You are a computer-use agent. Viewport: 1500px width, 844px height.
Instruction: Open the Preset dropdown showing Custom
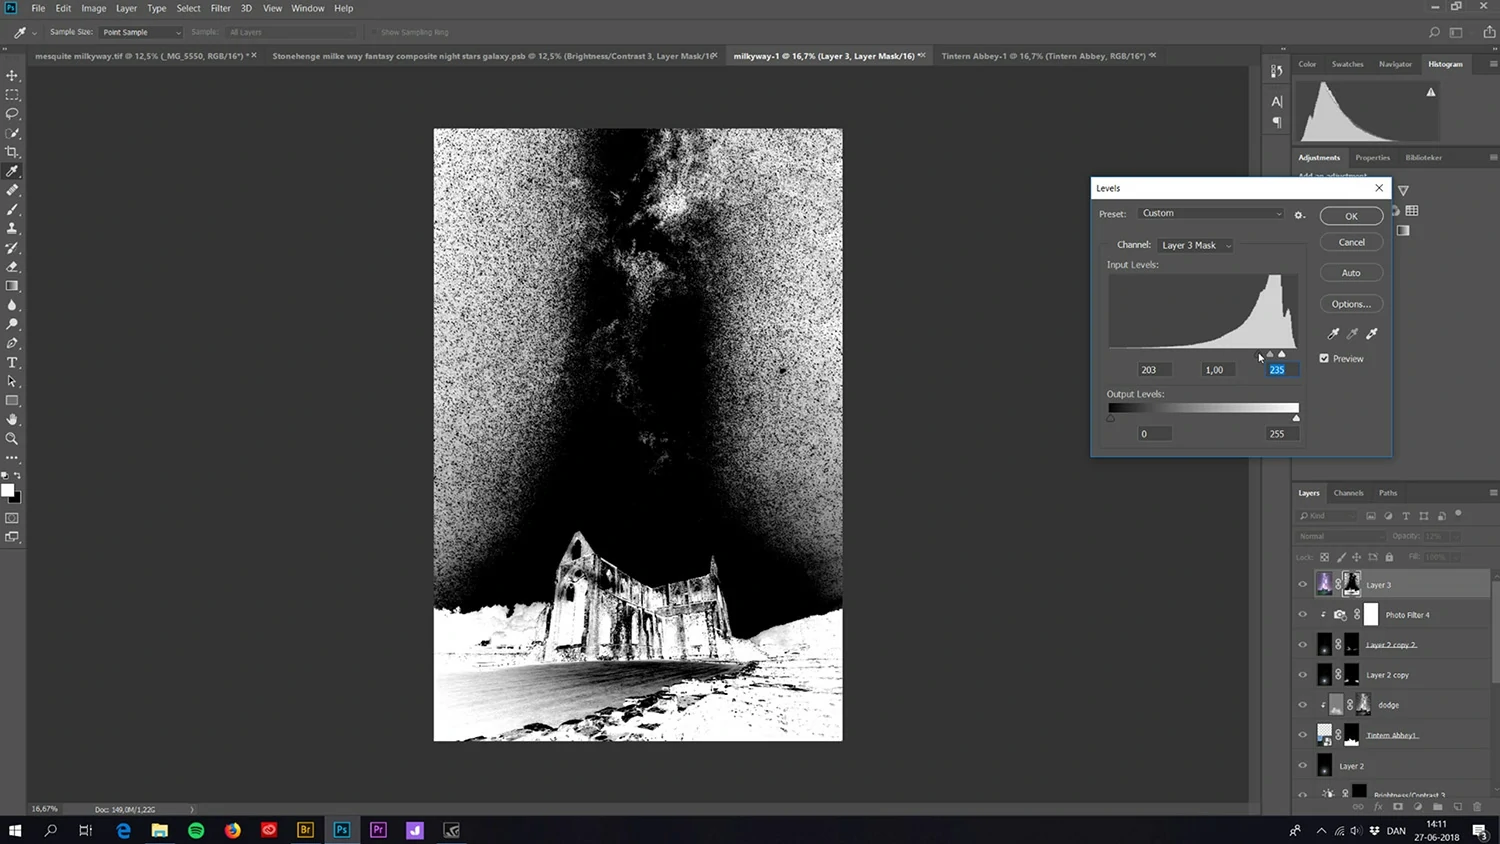point(1211,213)
